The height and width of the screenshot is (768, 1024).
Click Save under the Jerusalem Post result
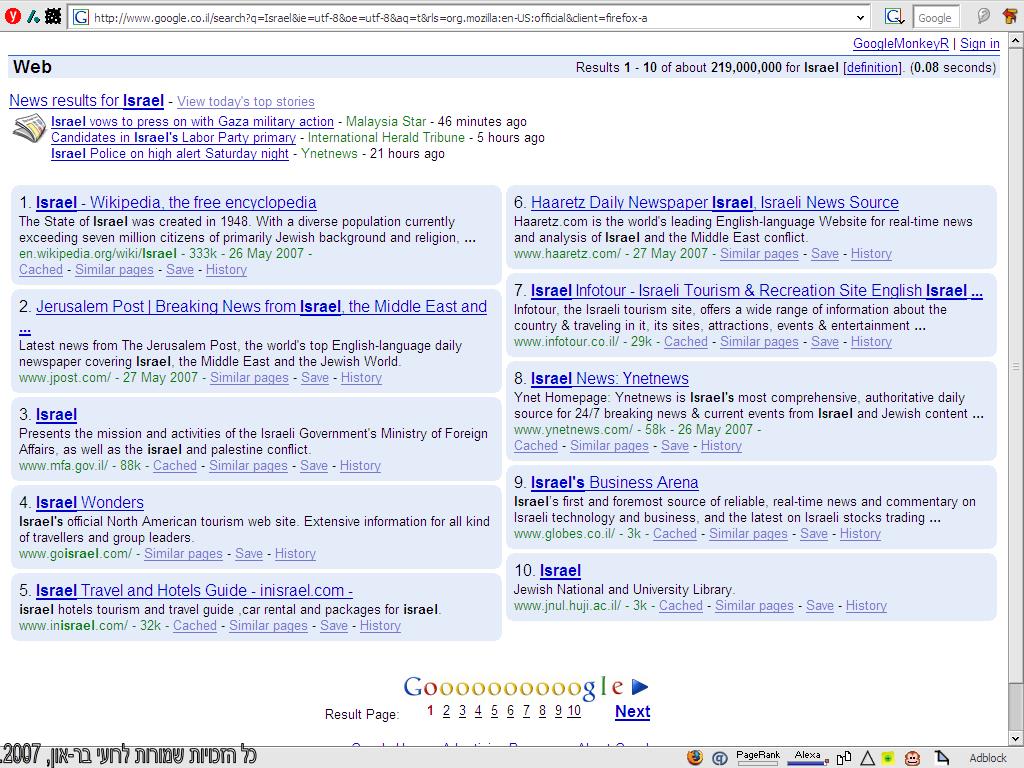[x=315, y=377]
